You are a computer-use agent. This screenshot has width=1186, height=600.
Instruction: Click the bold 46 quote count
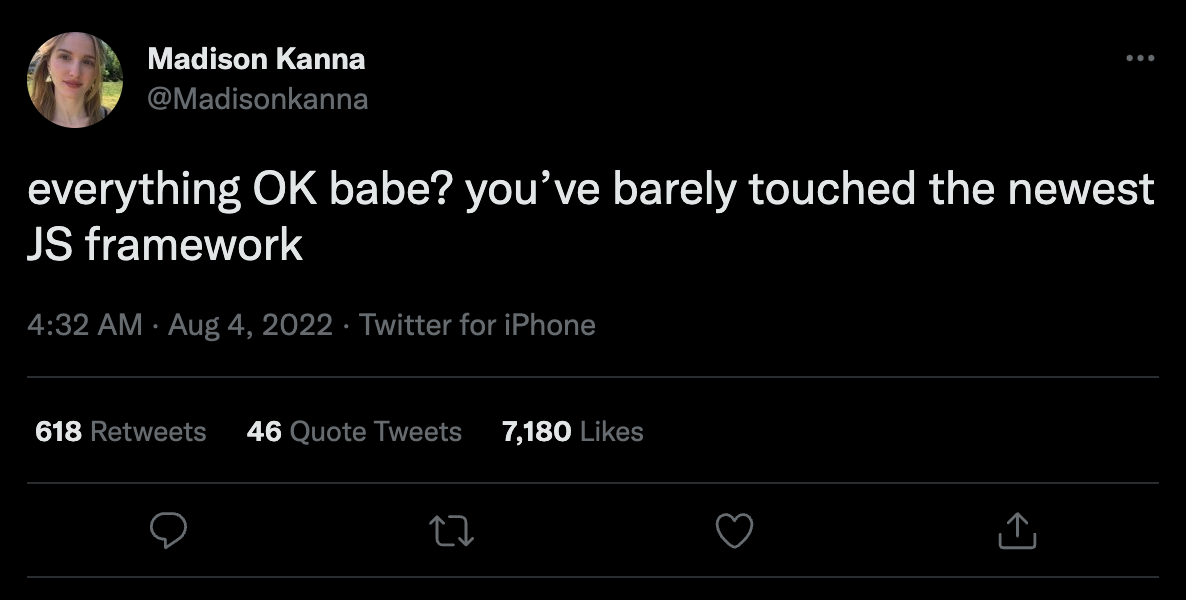coord(263,432)
